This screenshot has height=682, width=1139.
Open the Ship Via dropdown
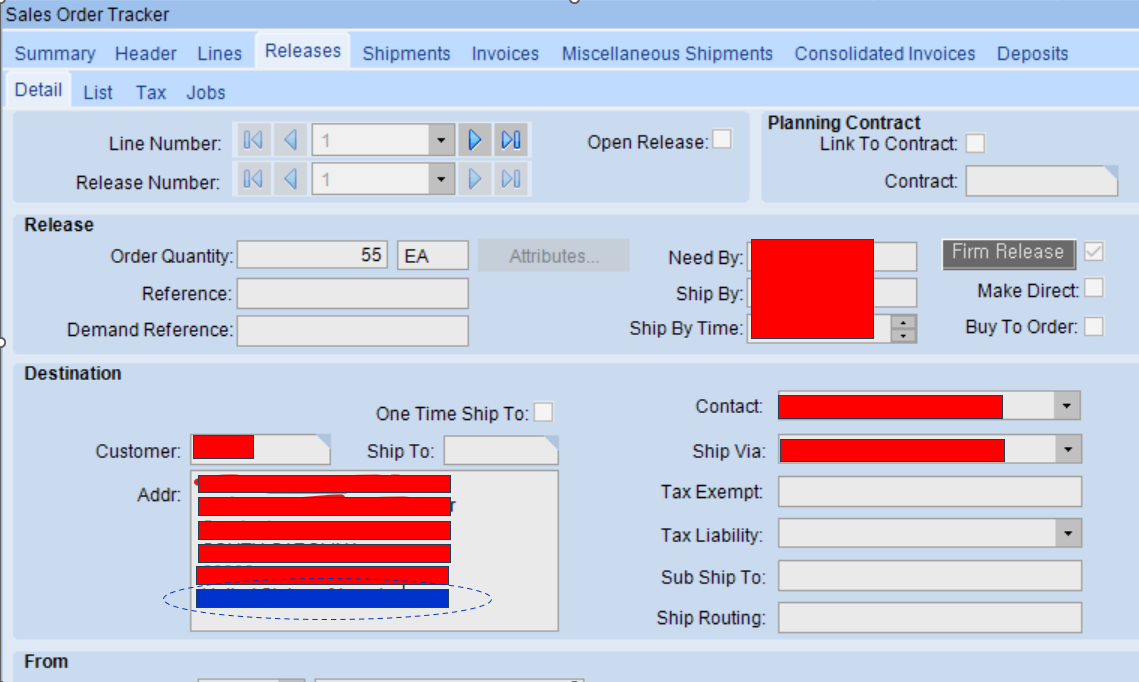tap(1068, 450)
